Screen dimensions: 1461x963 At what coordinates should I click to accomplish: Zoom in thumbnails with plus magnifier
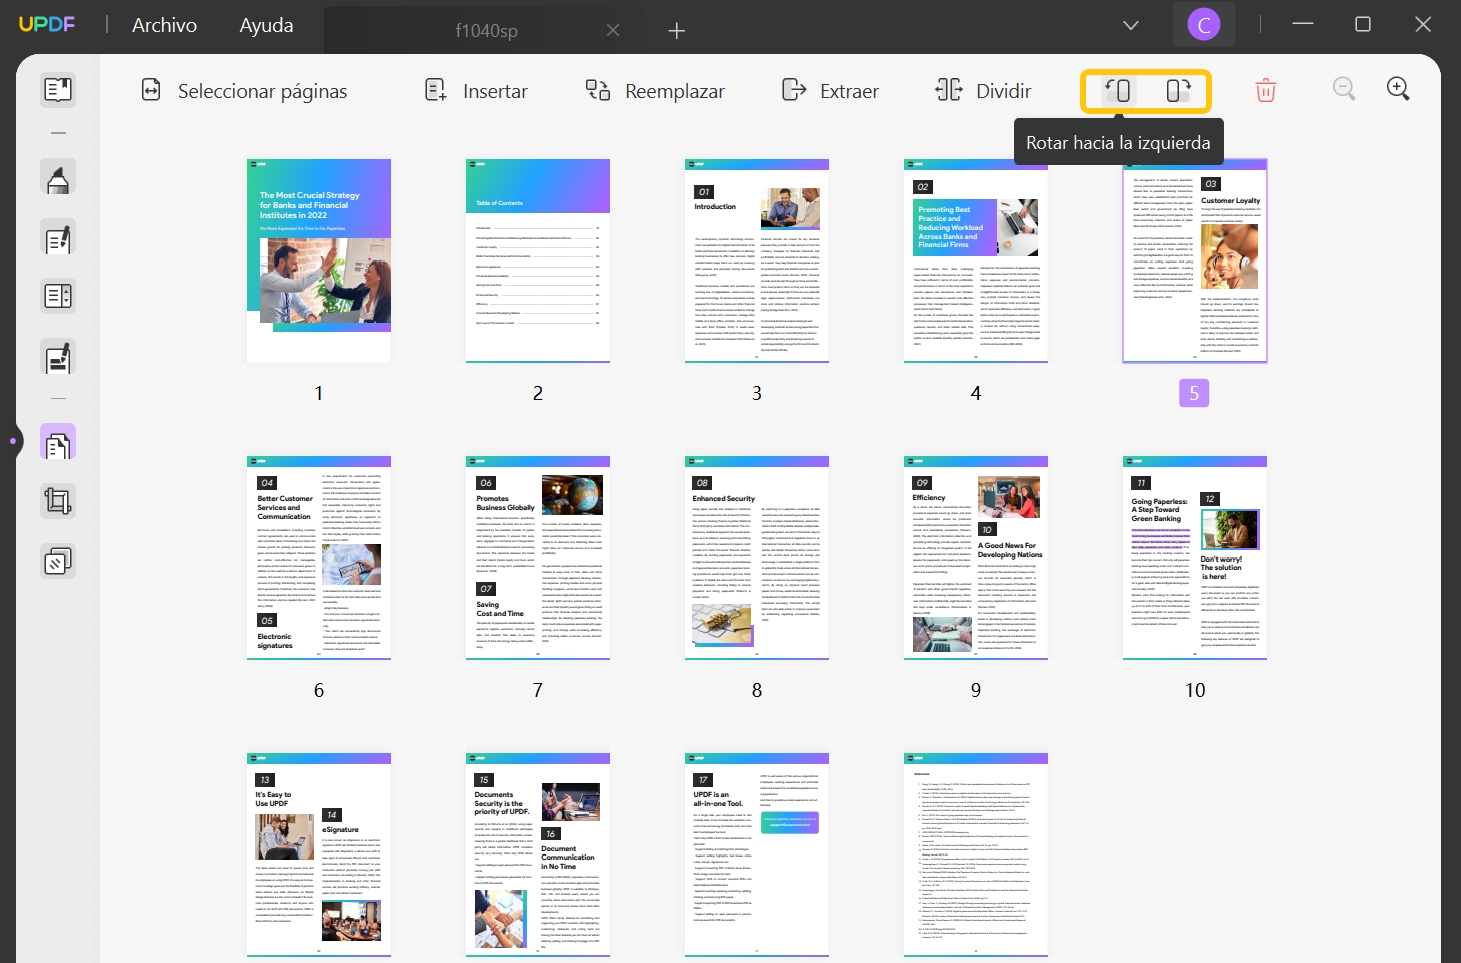(x=1398, y=89)
